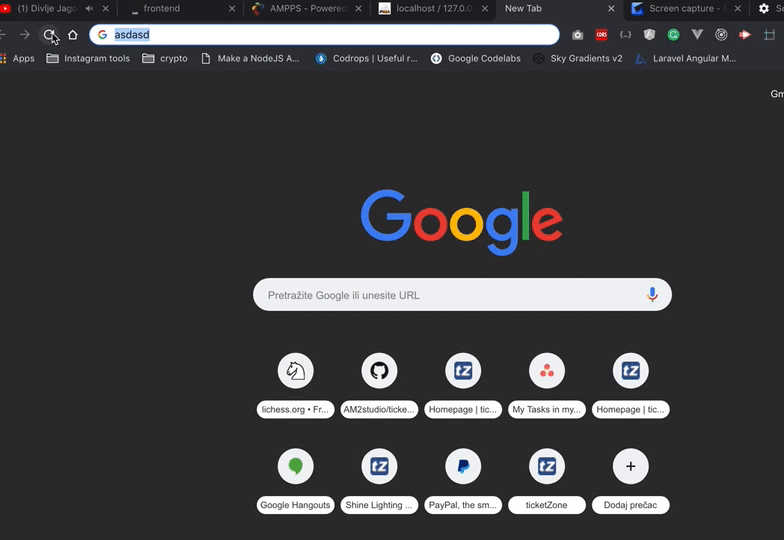Open the Laravel Angular M... bookmark
Image resolution: width=784 pixels, height=540 pixels.
click(x=686, y=58)
